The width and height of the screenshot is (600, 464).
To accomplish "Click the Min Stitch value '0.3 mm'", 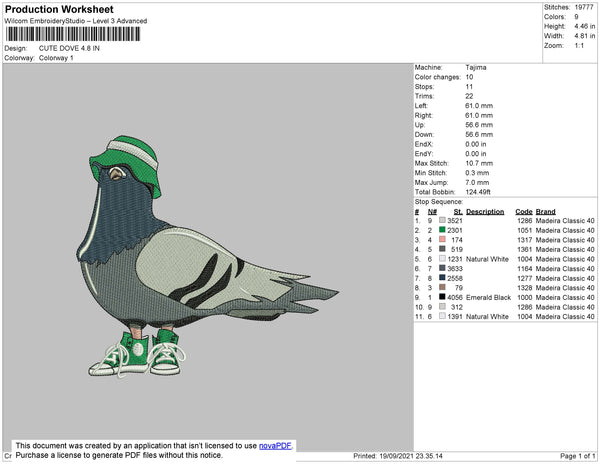I will [477, 173].
